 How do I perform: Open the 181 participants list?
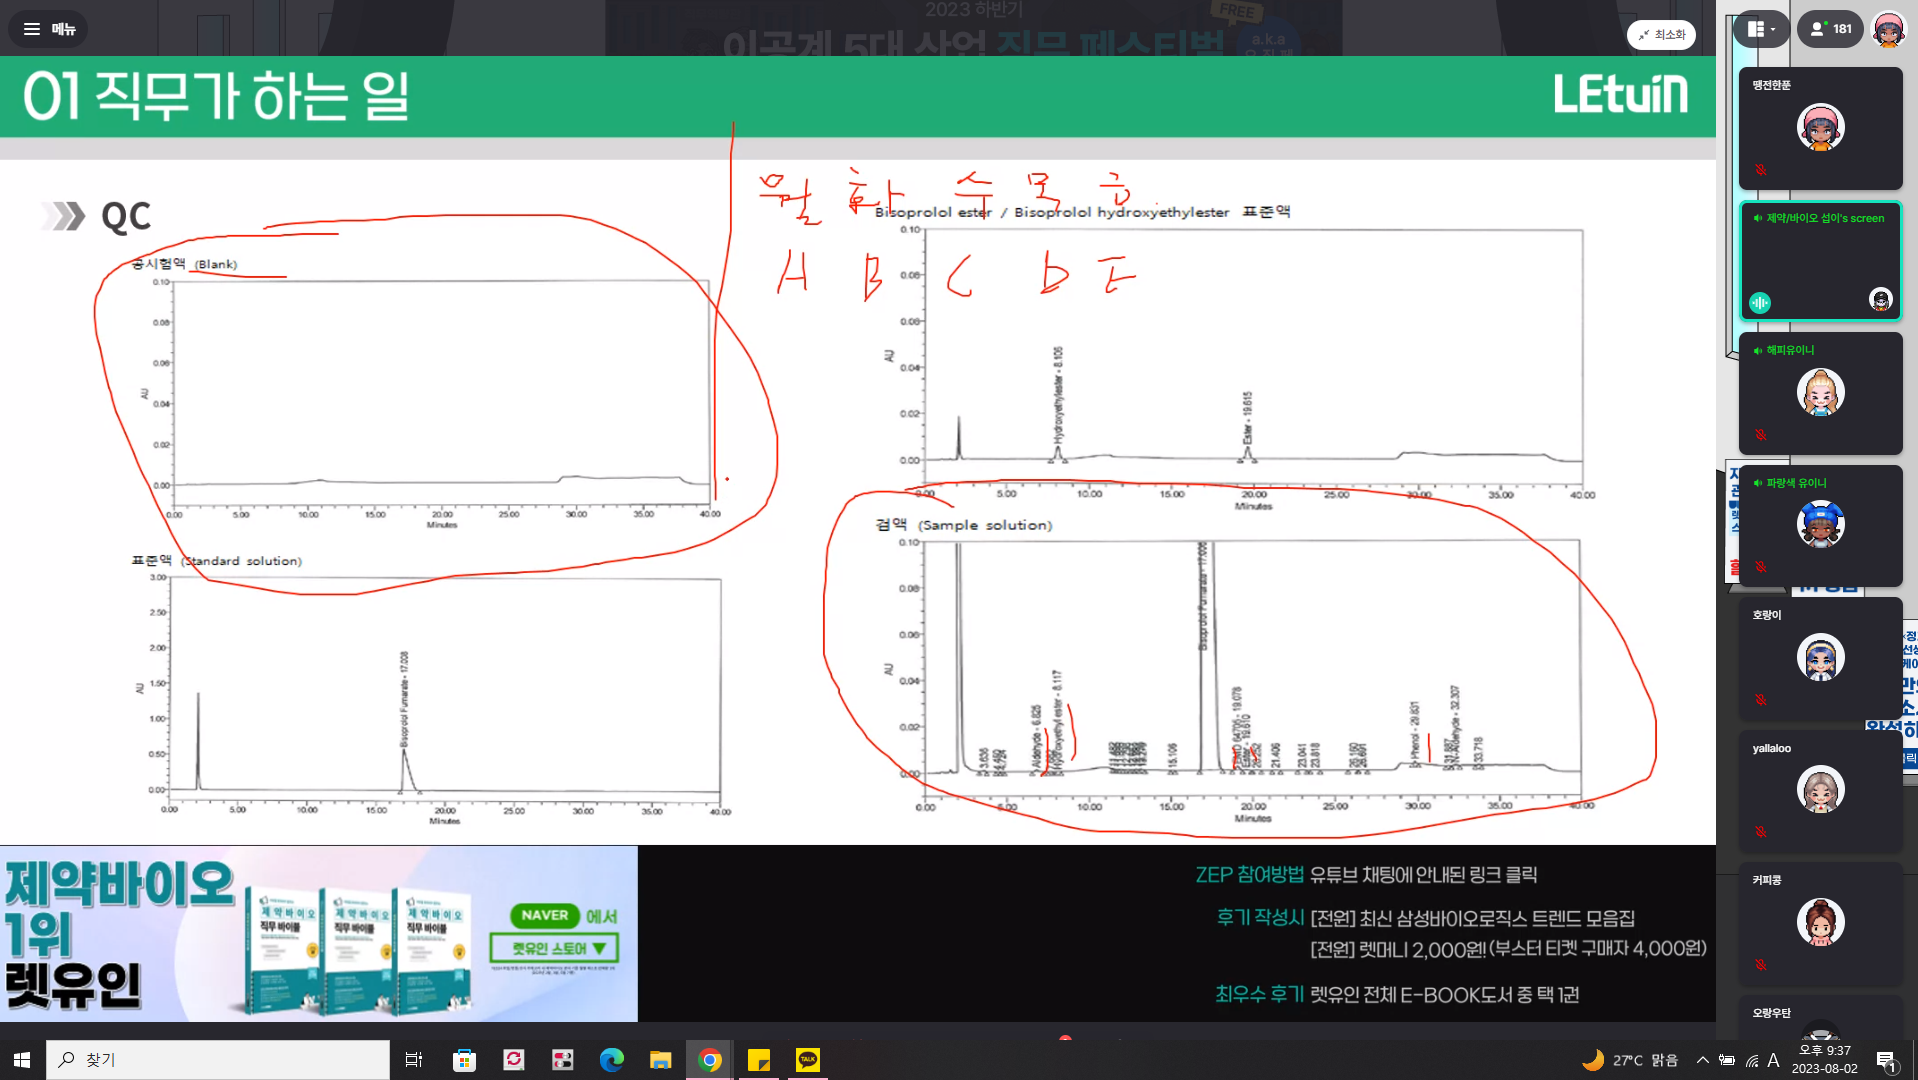[x=1830, y=29]
